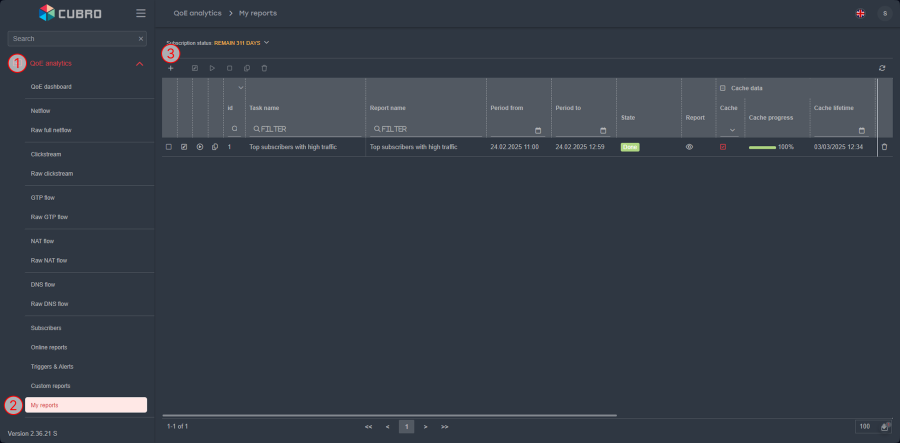Viewport: 900px width, 443px height.
Task: Select the row checkbox for task 1
Action: point(169,147)
